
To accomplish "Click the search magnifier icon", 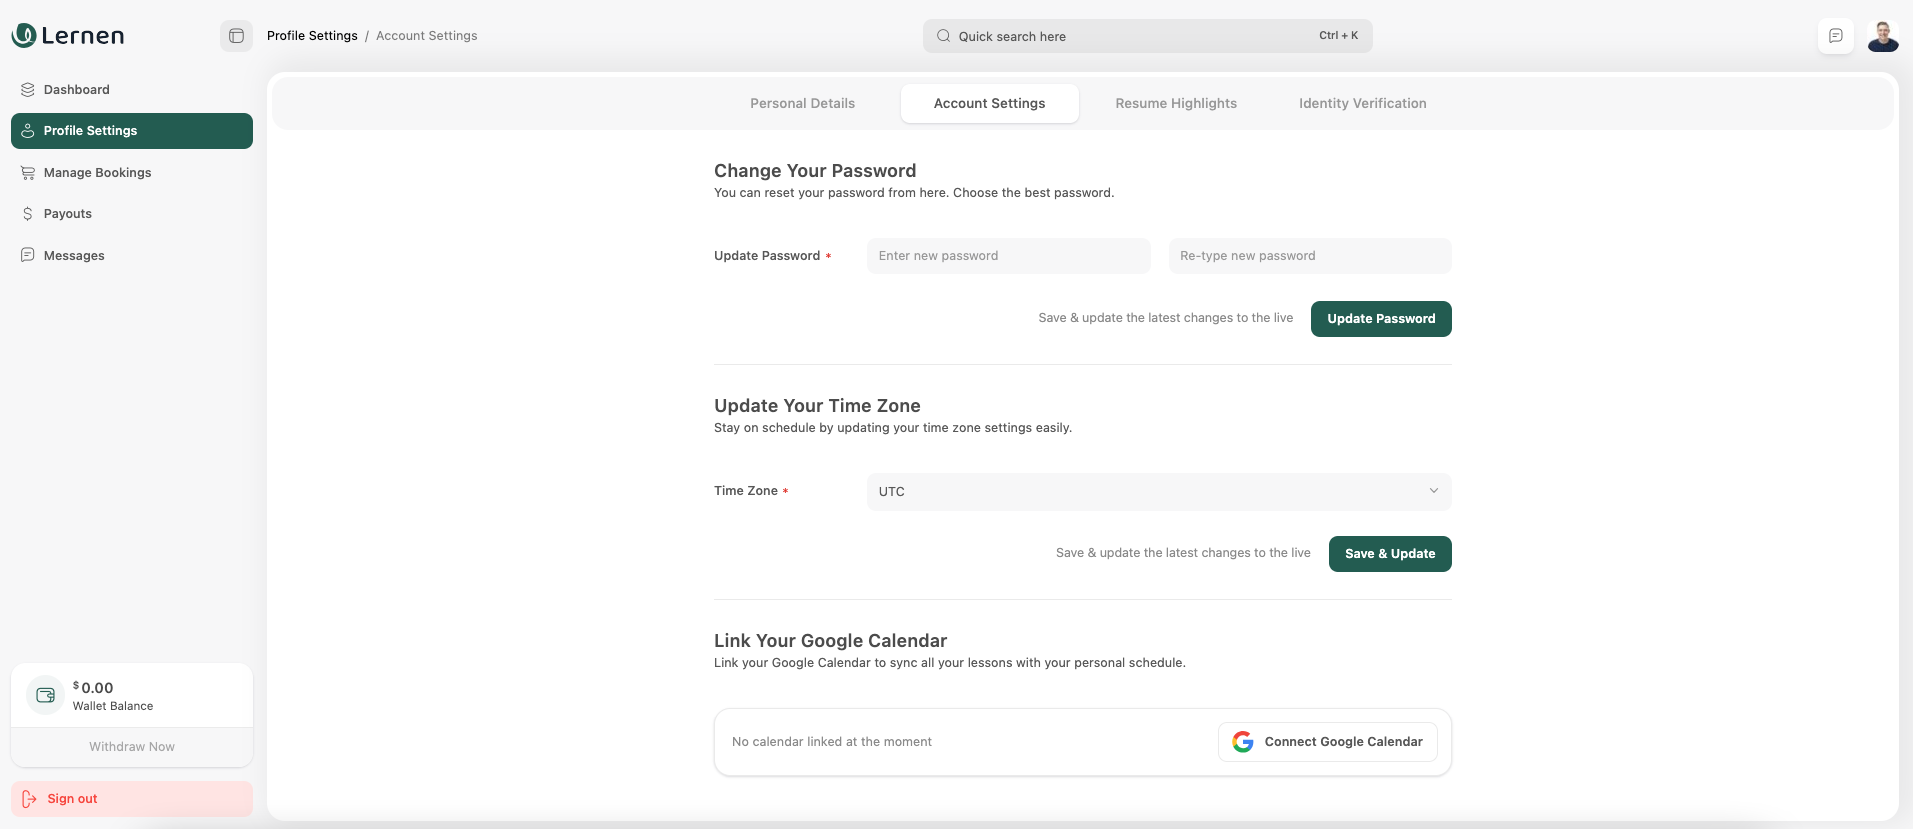I will tap(943, 36).
